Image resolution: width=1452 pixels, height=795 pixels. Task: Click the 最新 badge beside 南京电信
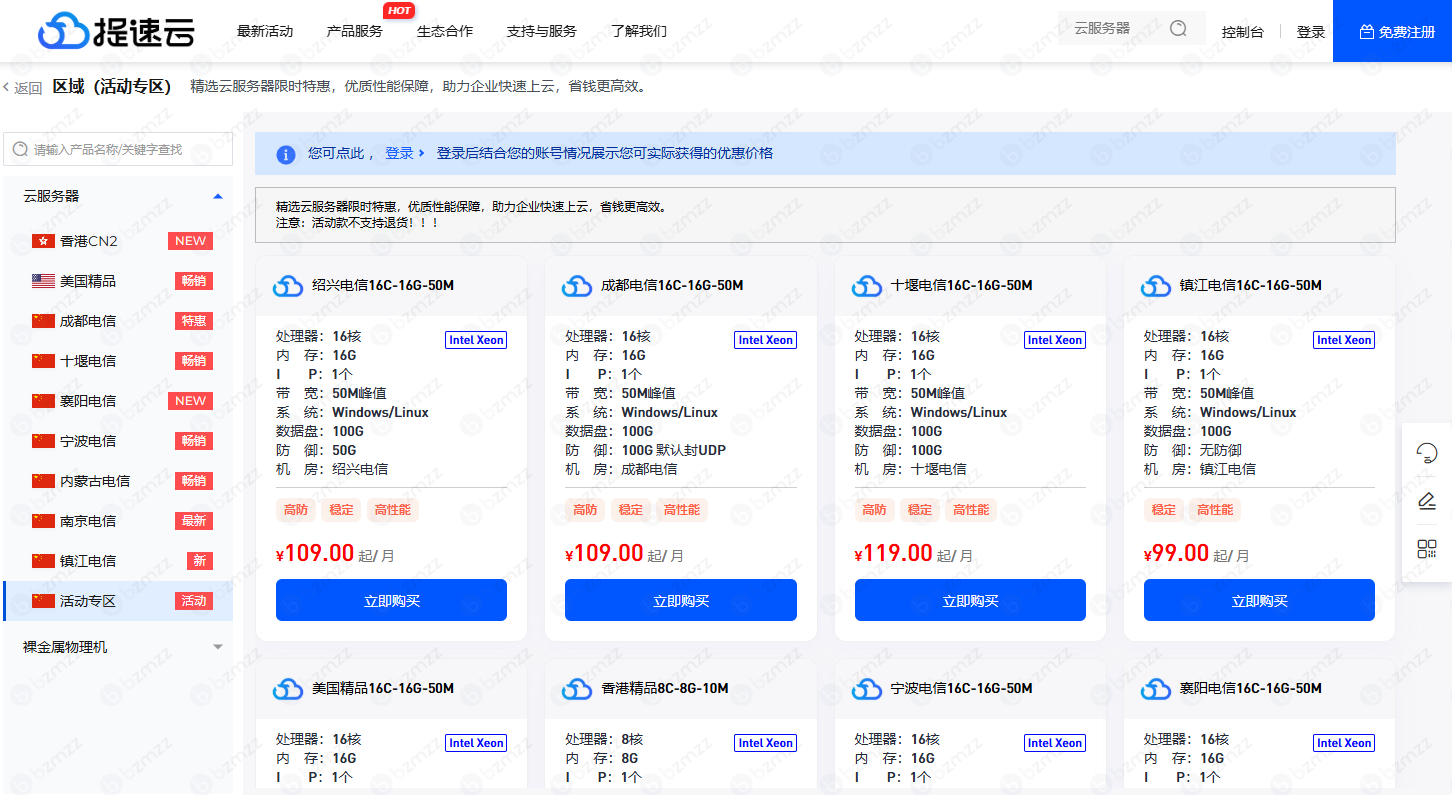tap(194, 521)
